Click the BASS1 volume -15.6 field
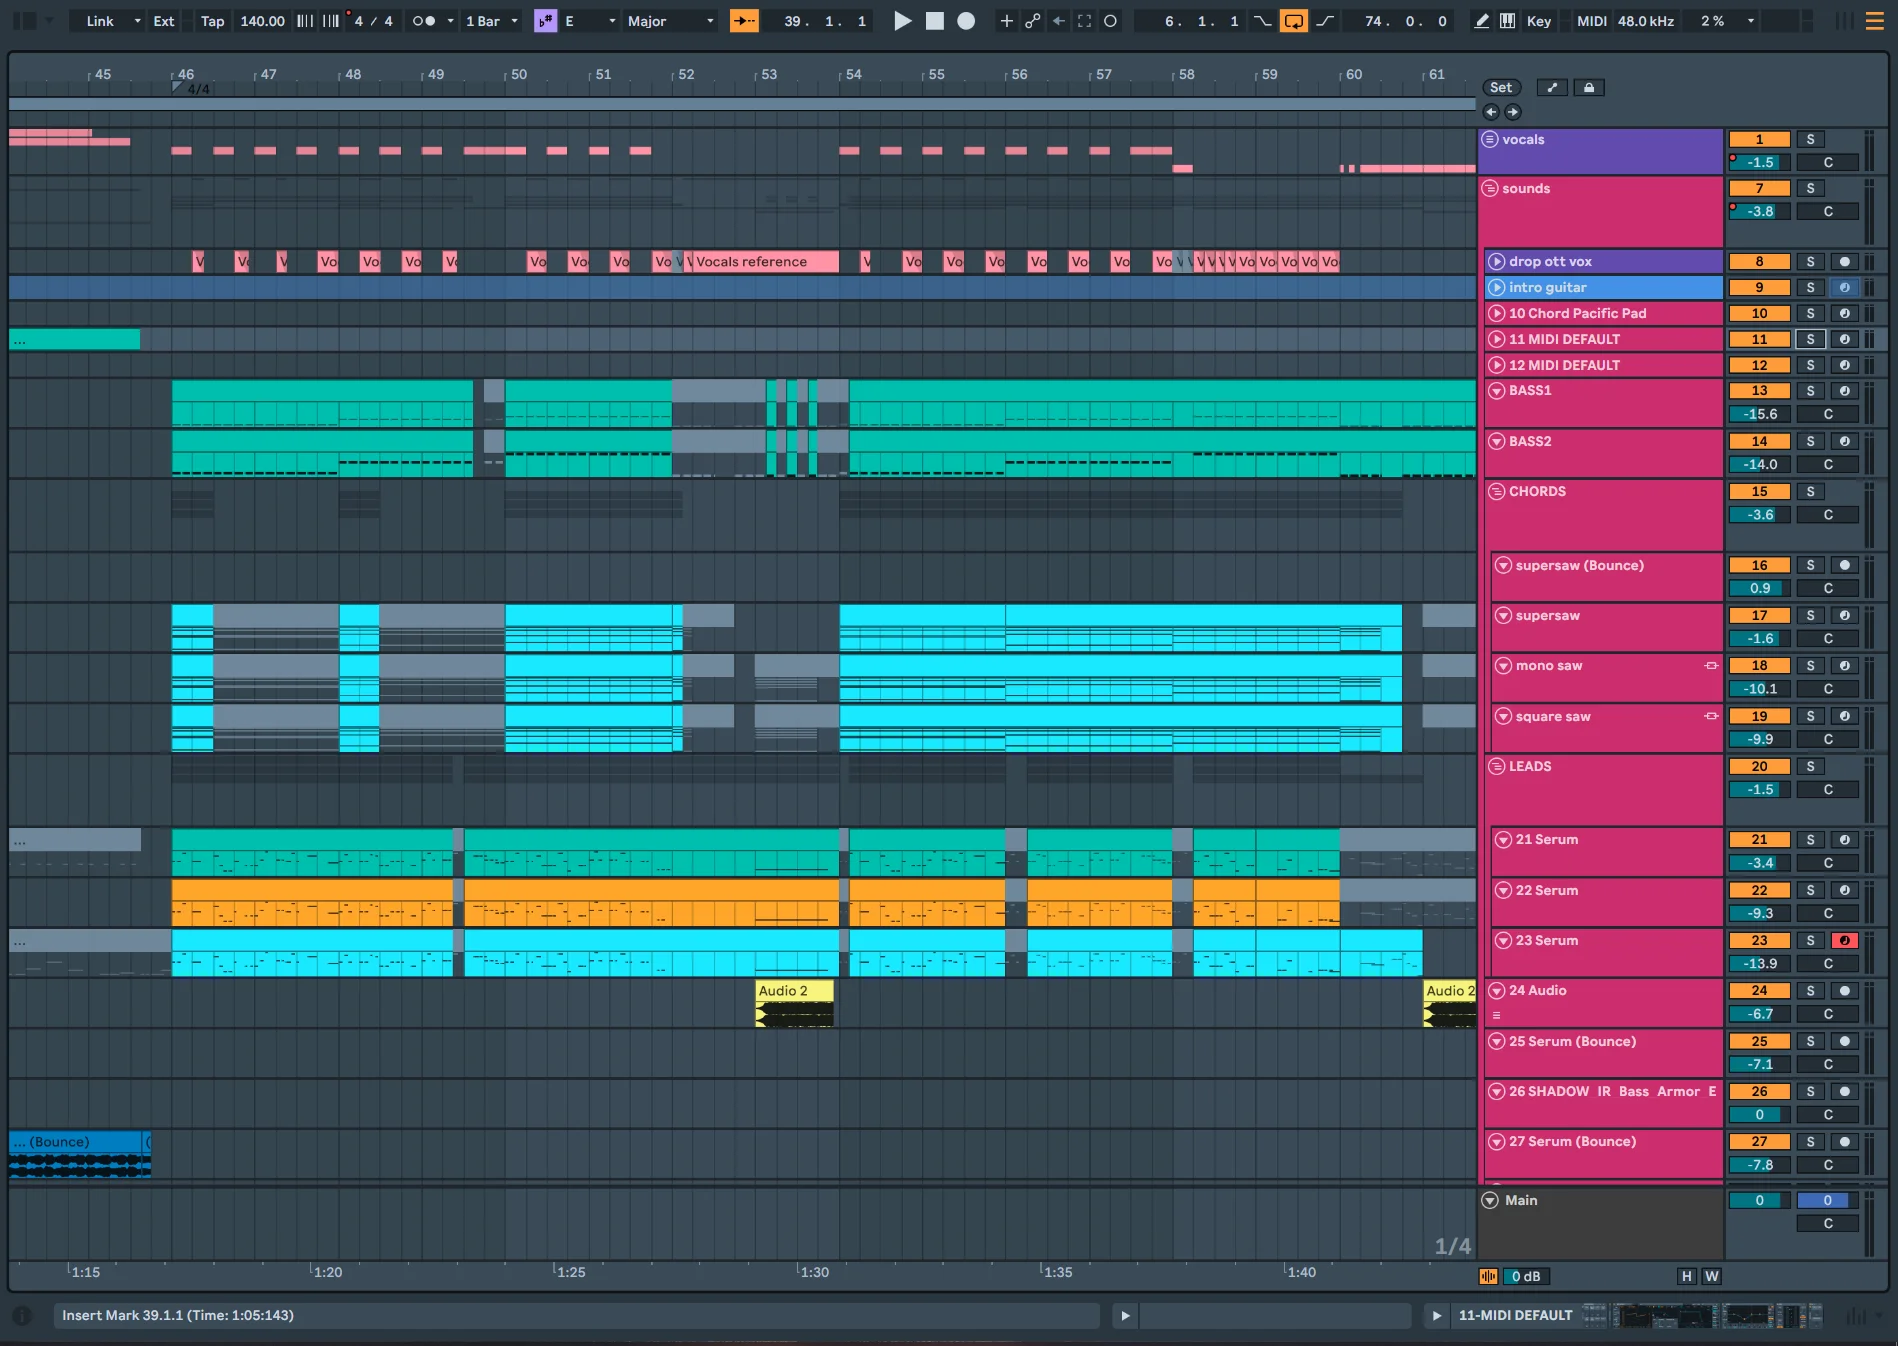The width and height of the screenshot is (1898, 1346). [x=1760, y=414]
